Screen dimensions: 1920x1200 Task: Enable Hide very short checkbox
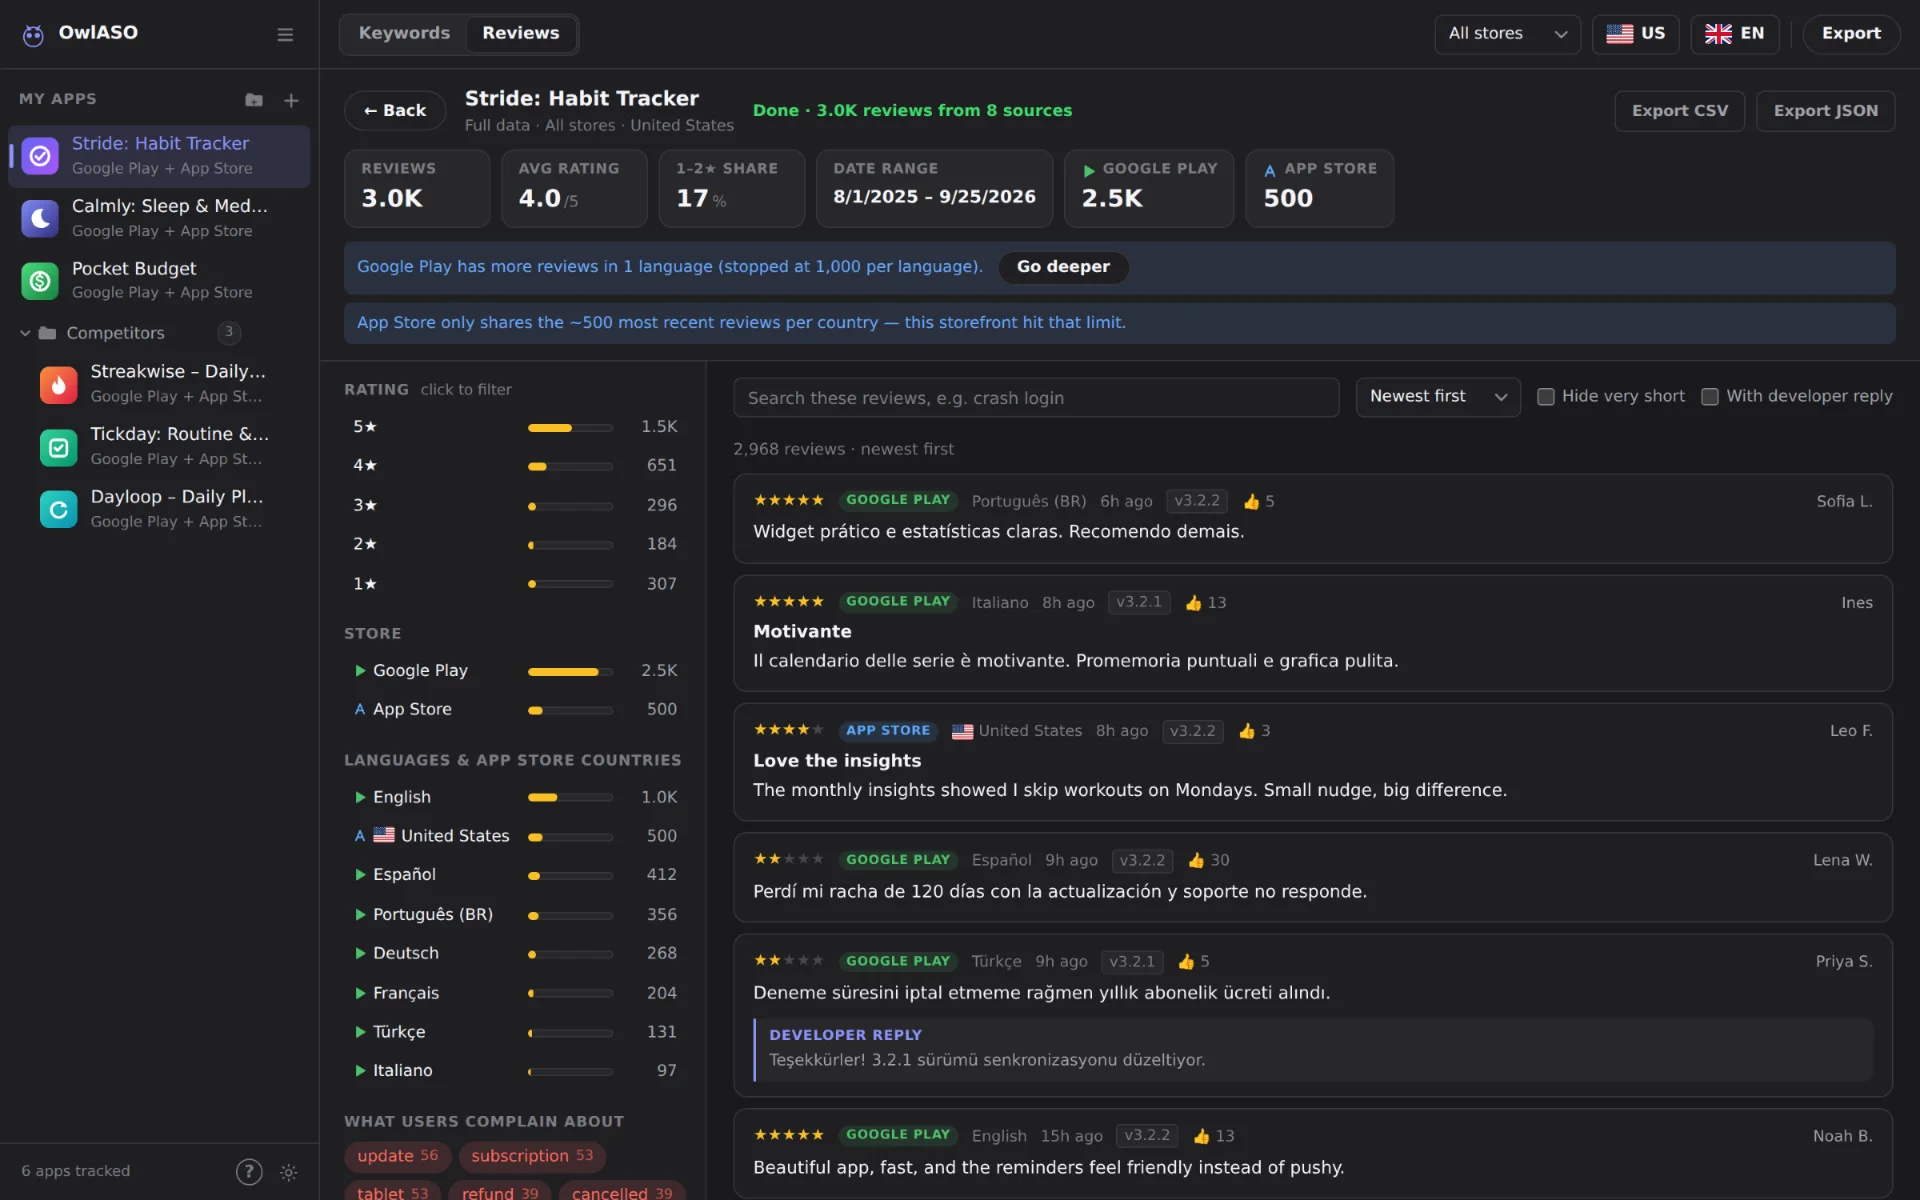point(1545,397)
